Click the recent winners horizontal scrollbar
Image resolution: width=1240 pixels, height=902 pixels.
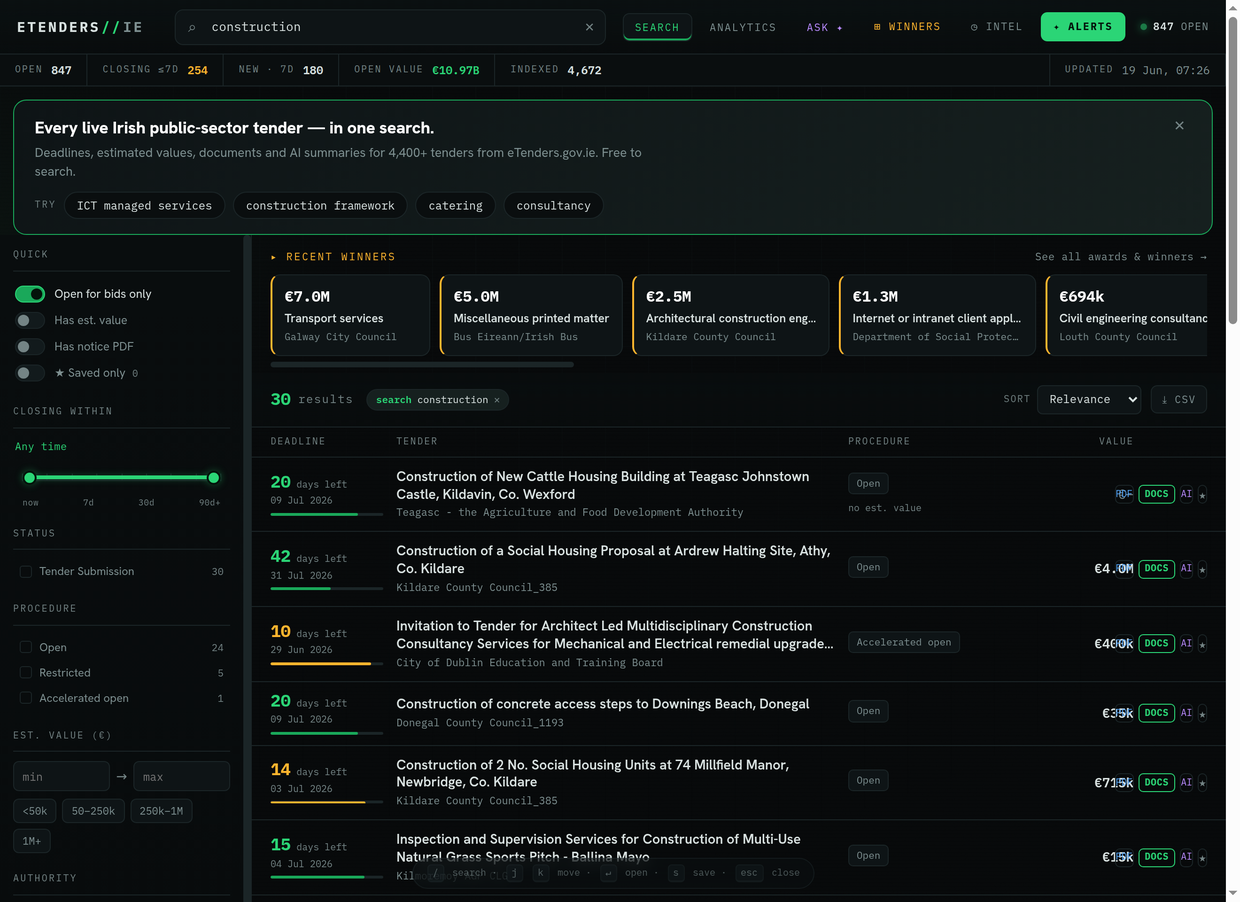tap(422, 365)
